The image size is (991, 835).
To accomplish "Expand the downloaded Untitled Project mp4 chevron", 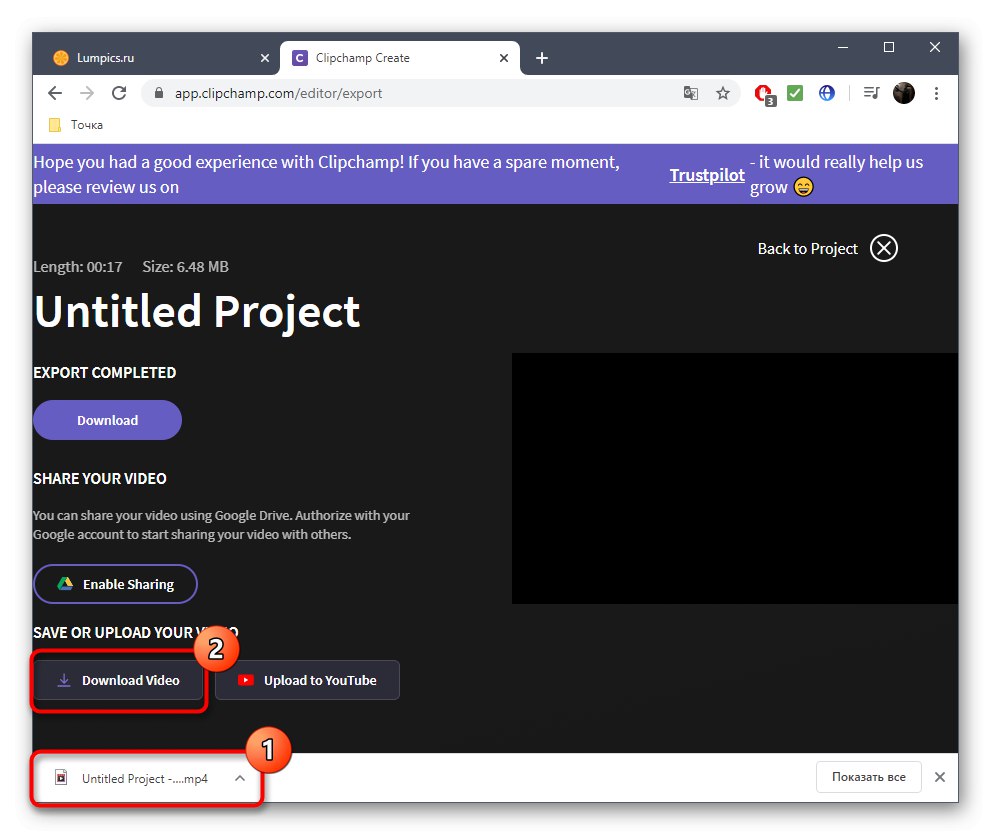I will pos(239,777).
